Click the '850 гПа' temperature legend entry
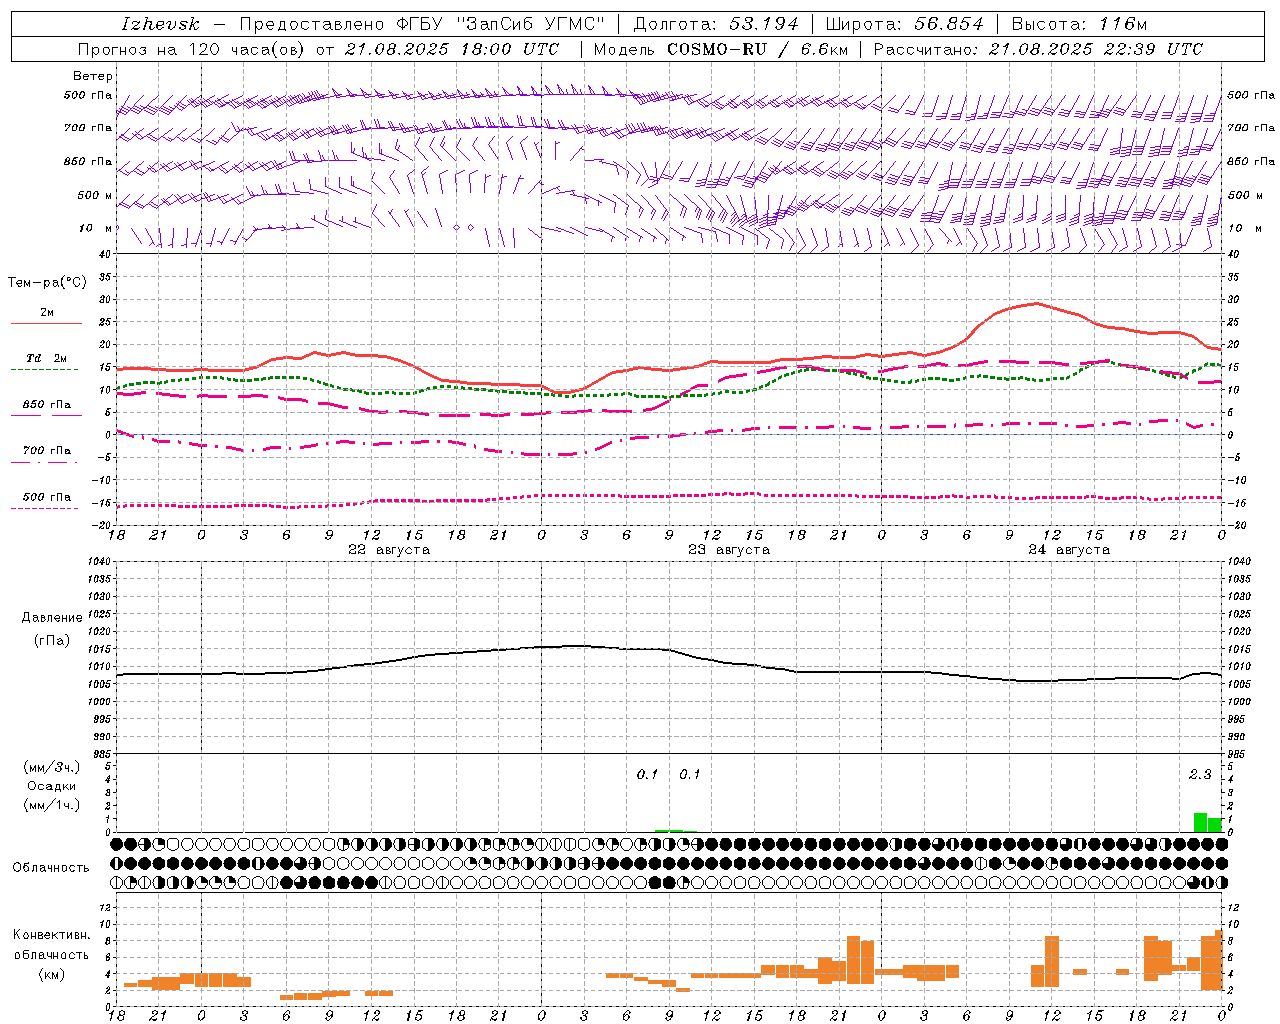 [x=46, y=405]
